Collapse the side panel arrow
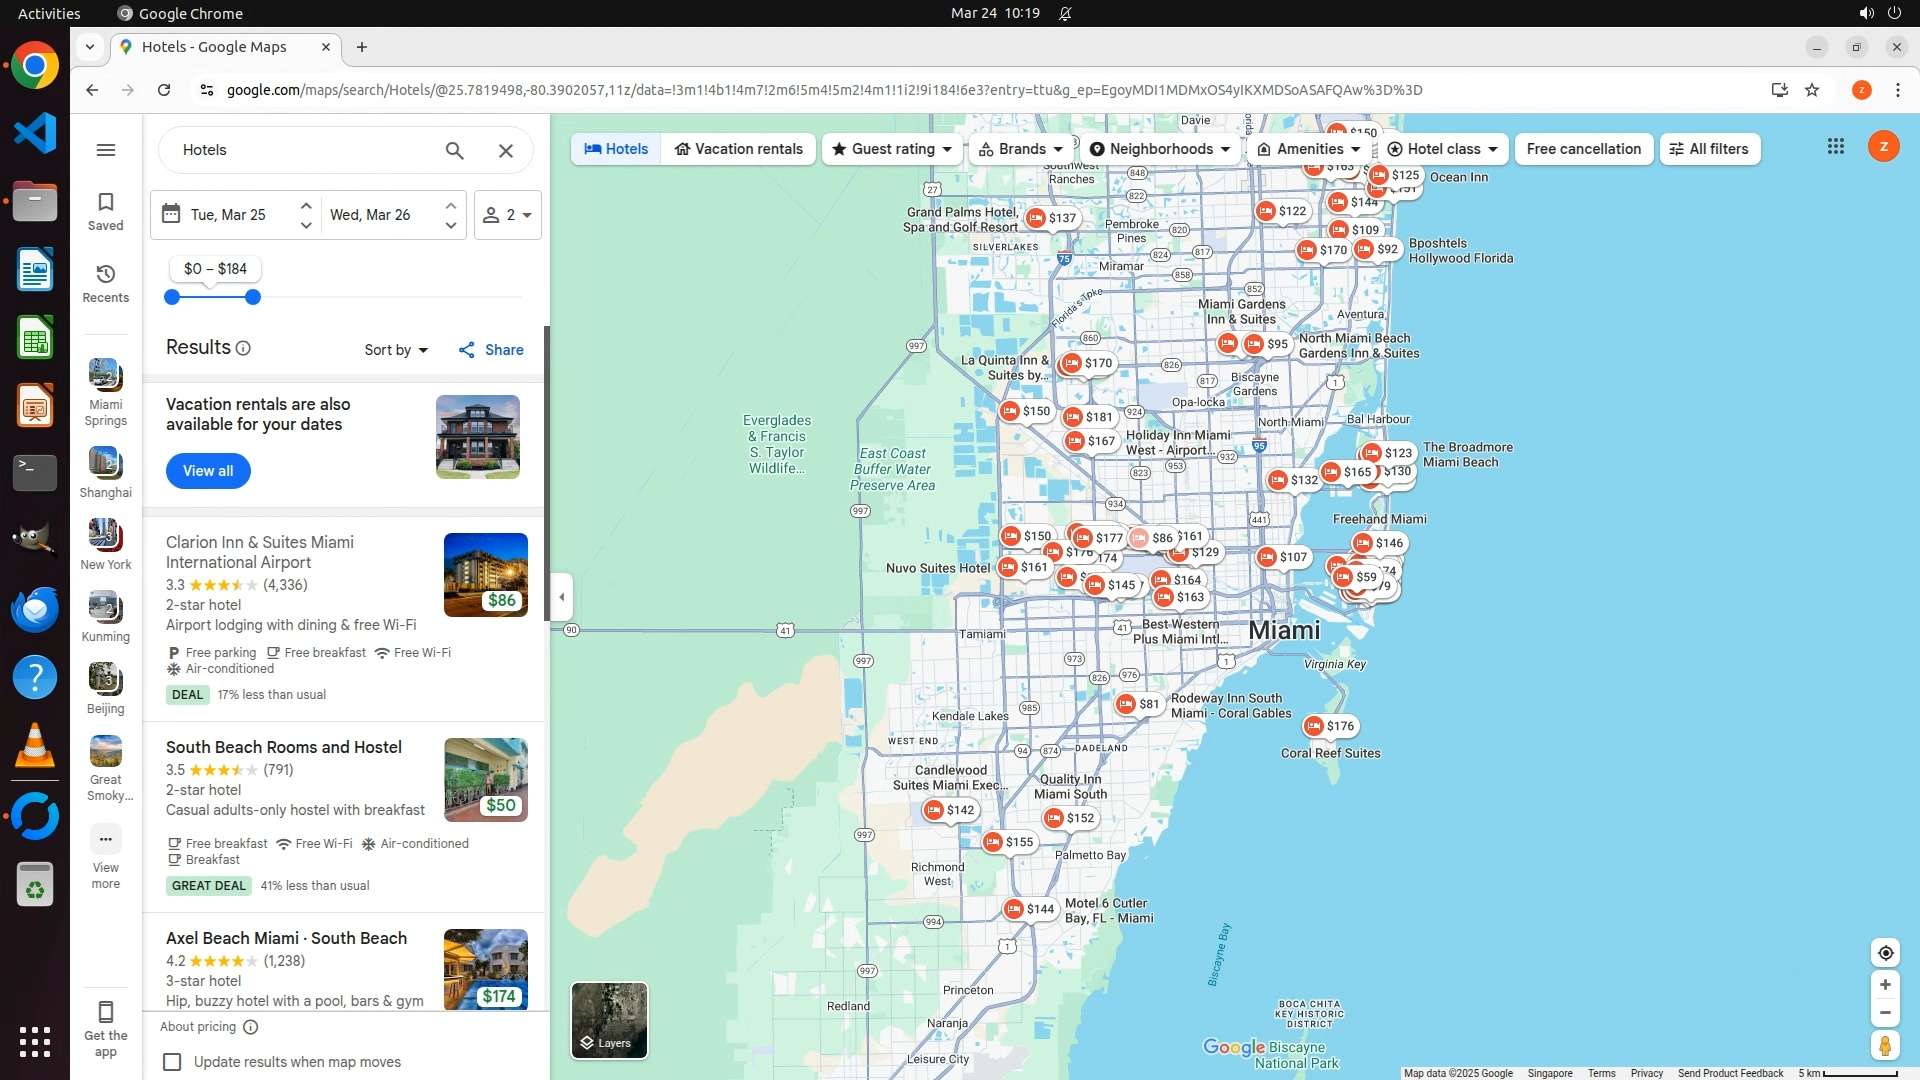 pyautogui.click(x=562, y=597)
